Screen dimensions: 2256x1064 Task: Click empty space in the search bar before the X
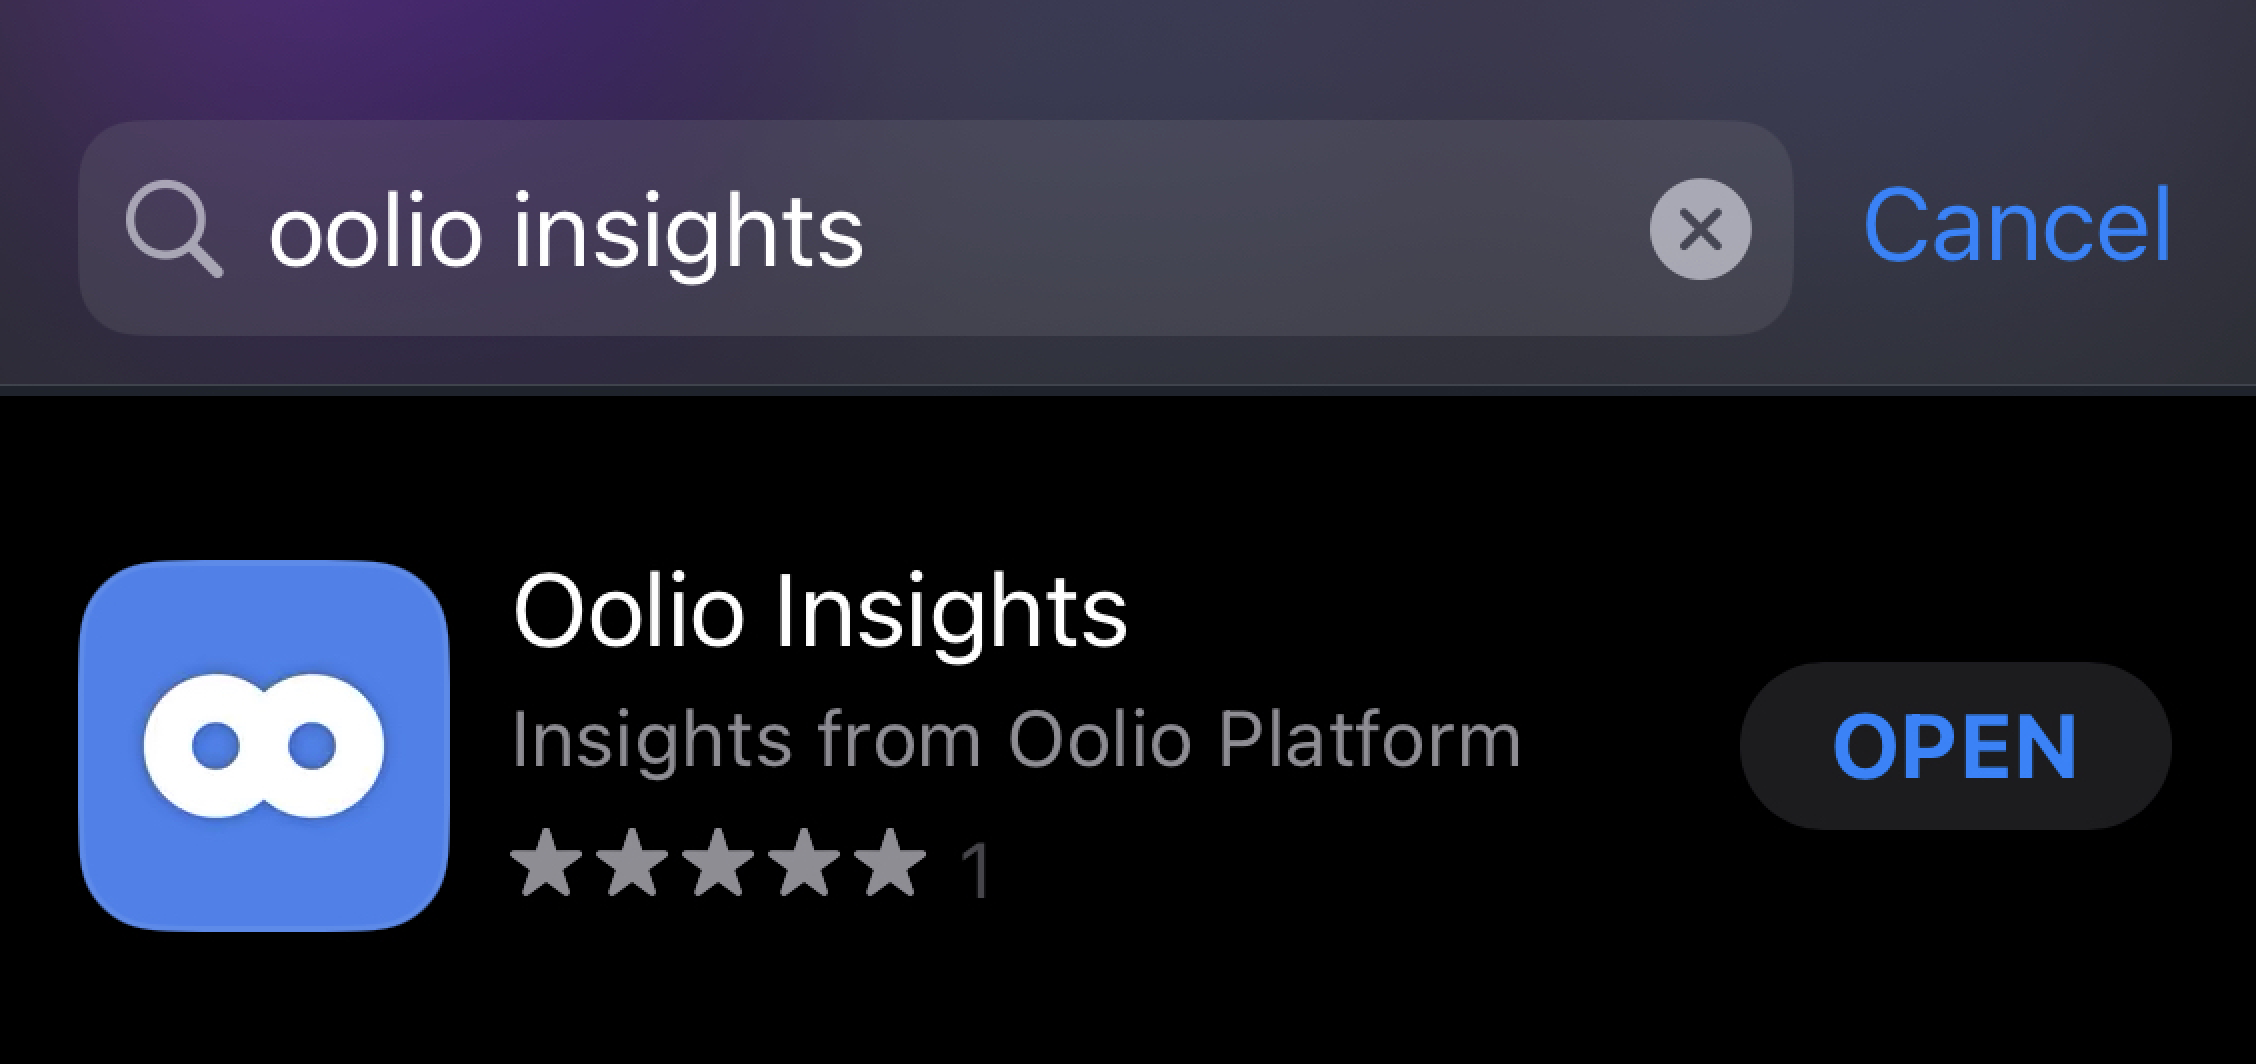1250,229
